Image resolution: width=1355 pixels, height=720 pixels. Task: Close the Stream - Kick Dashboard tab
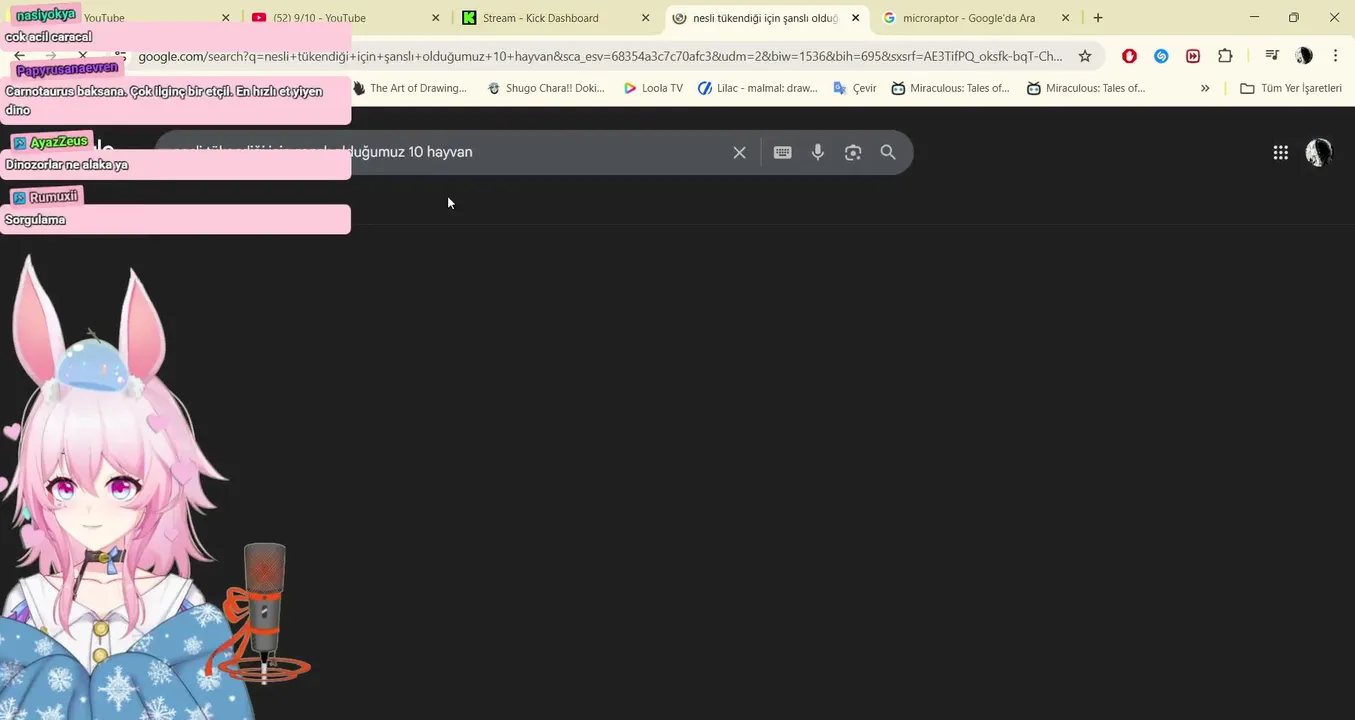tap(645, 18)
